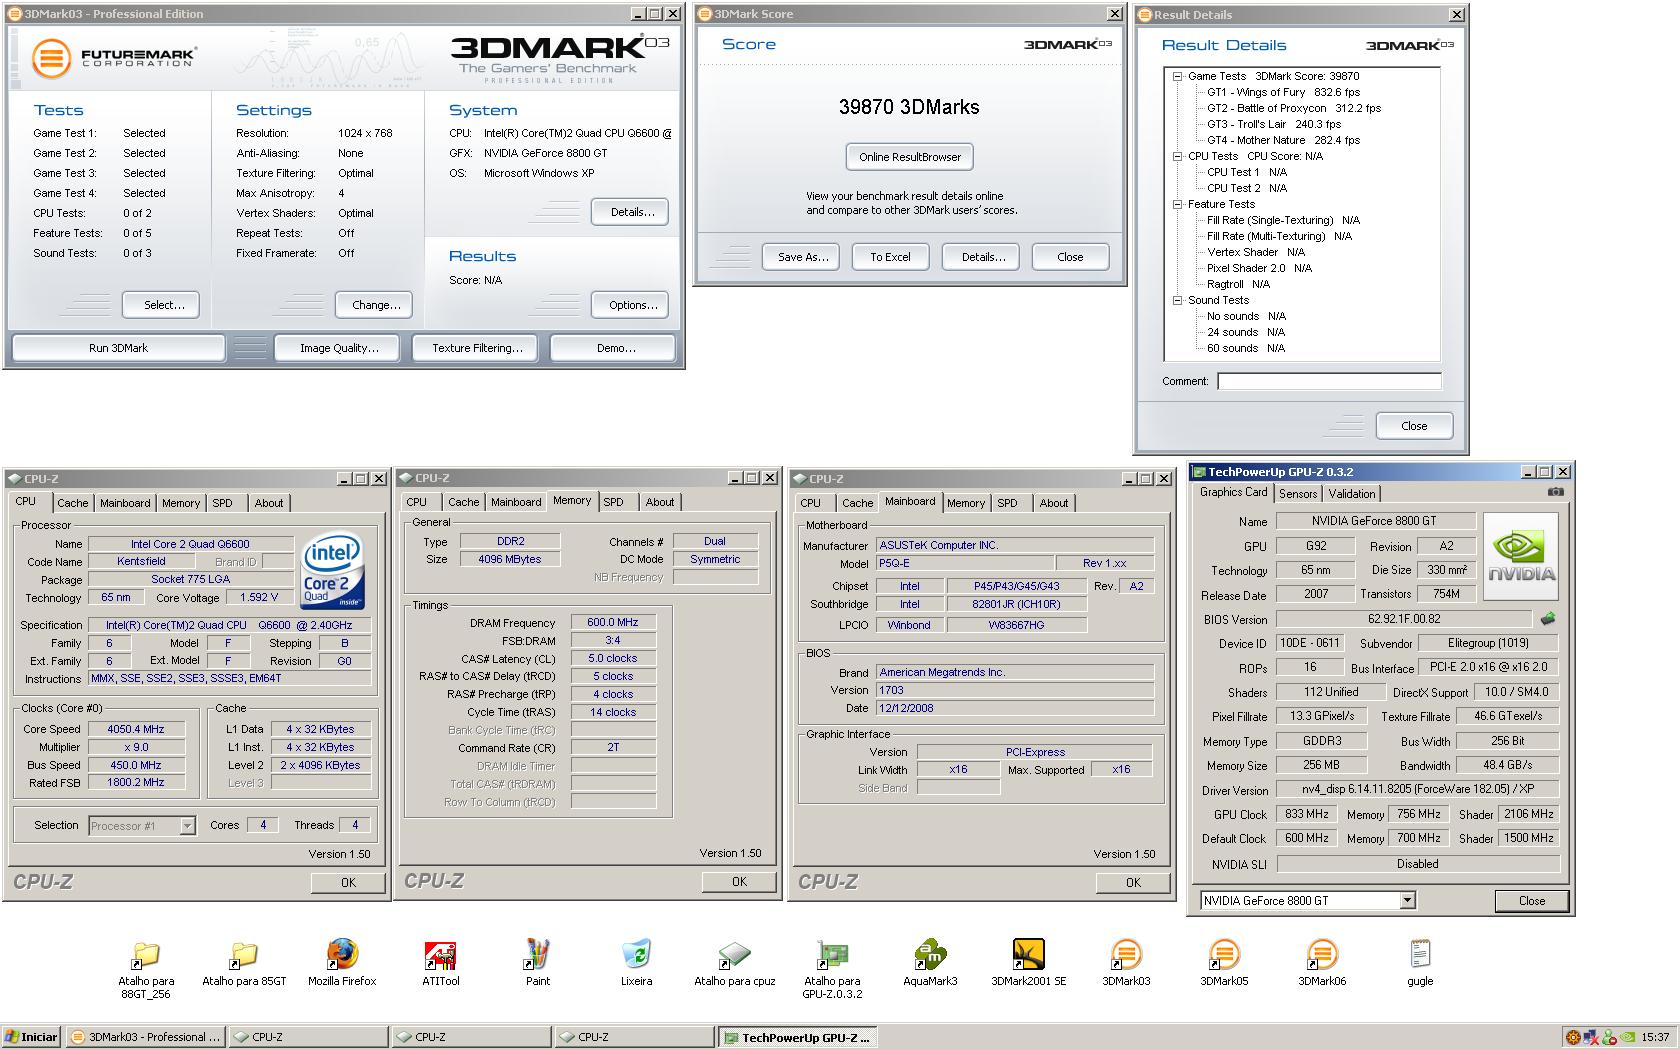Switch to TechPowerUp GPU-Z in the taskbar

(796, 1038)
